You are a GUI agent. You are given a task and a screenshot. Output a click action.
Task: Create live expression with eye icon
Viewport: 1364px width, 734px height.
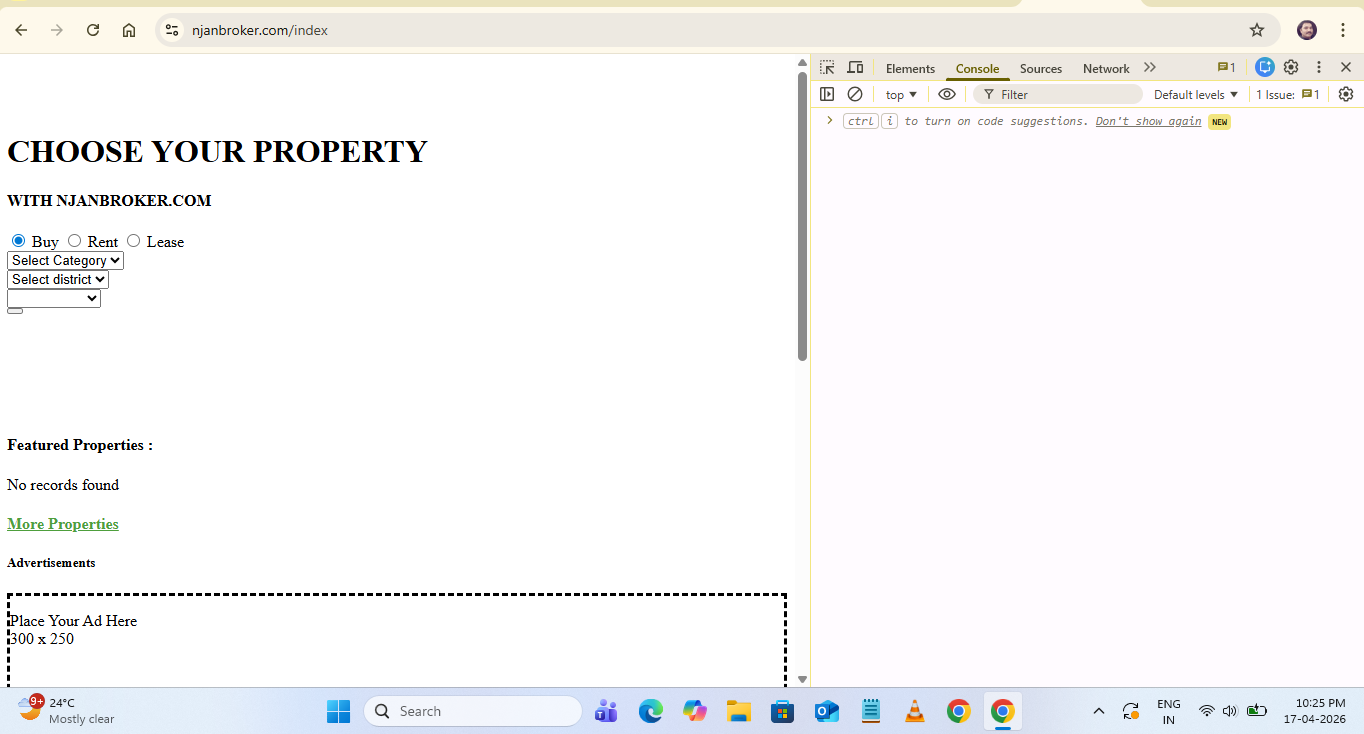pyautogui.click(x=947, y=94)
